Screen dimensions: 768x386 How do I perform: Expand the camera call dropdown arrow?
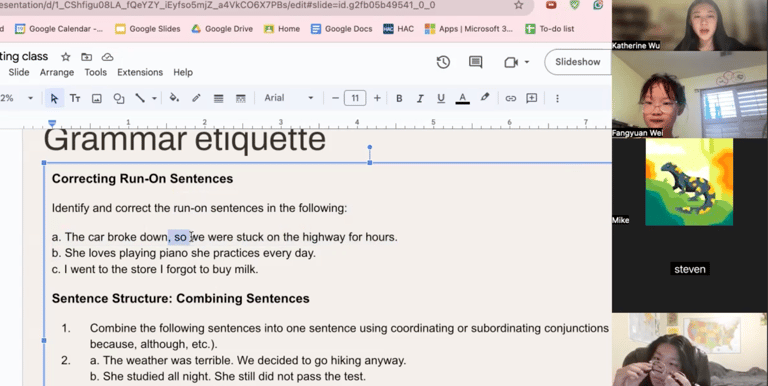click(x=527, y=62)
